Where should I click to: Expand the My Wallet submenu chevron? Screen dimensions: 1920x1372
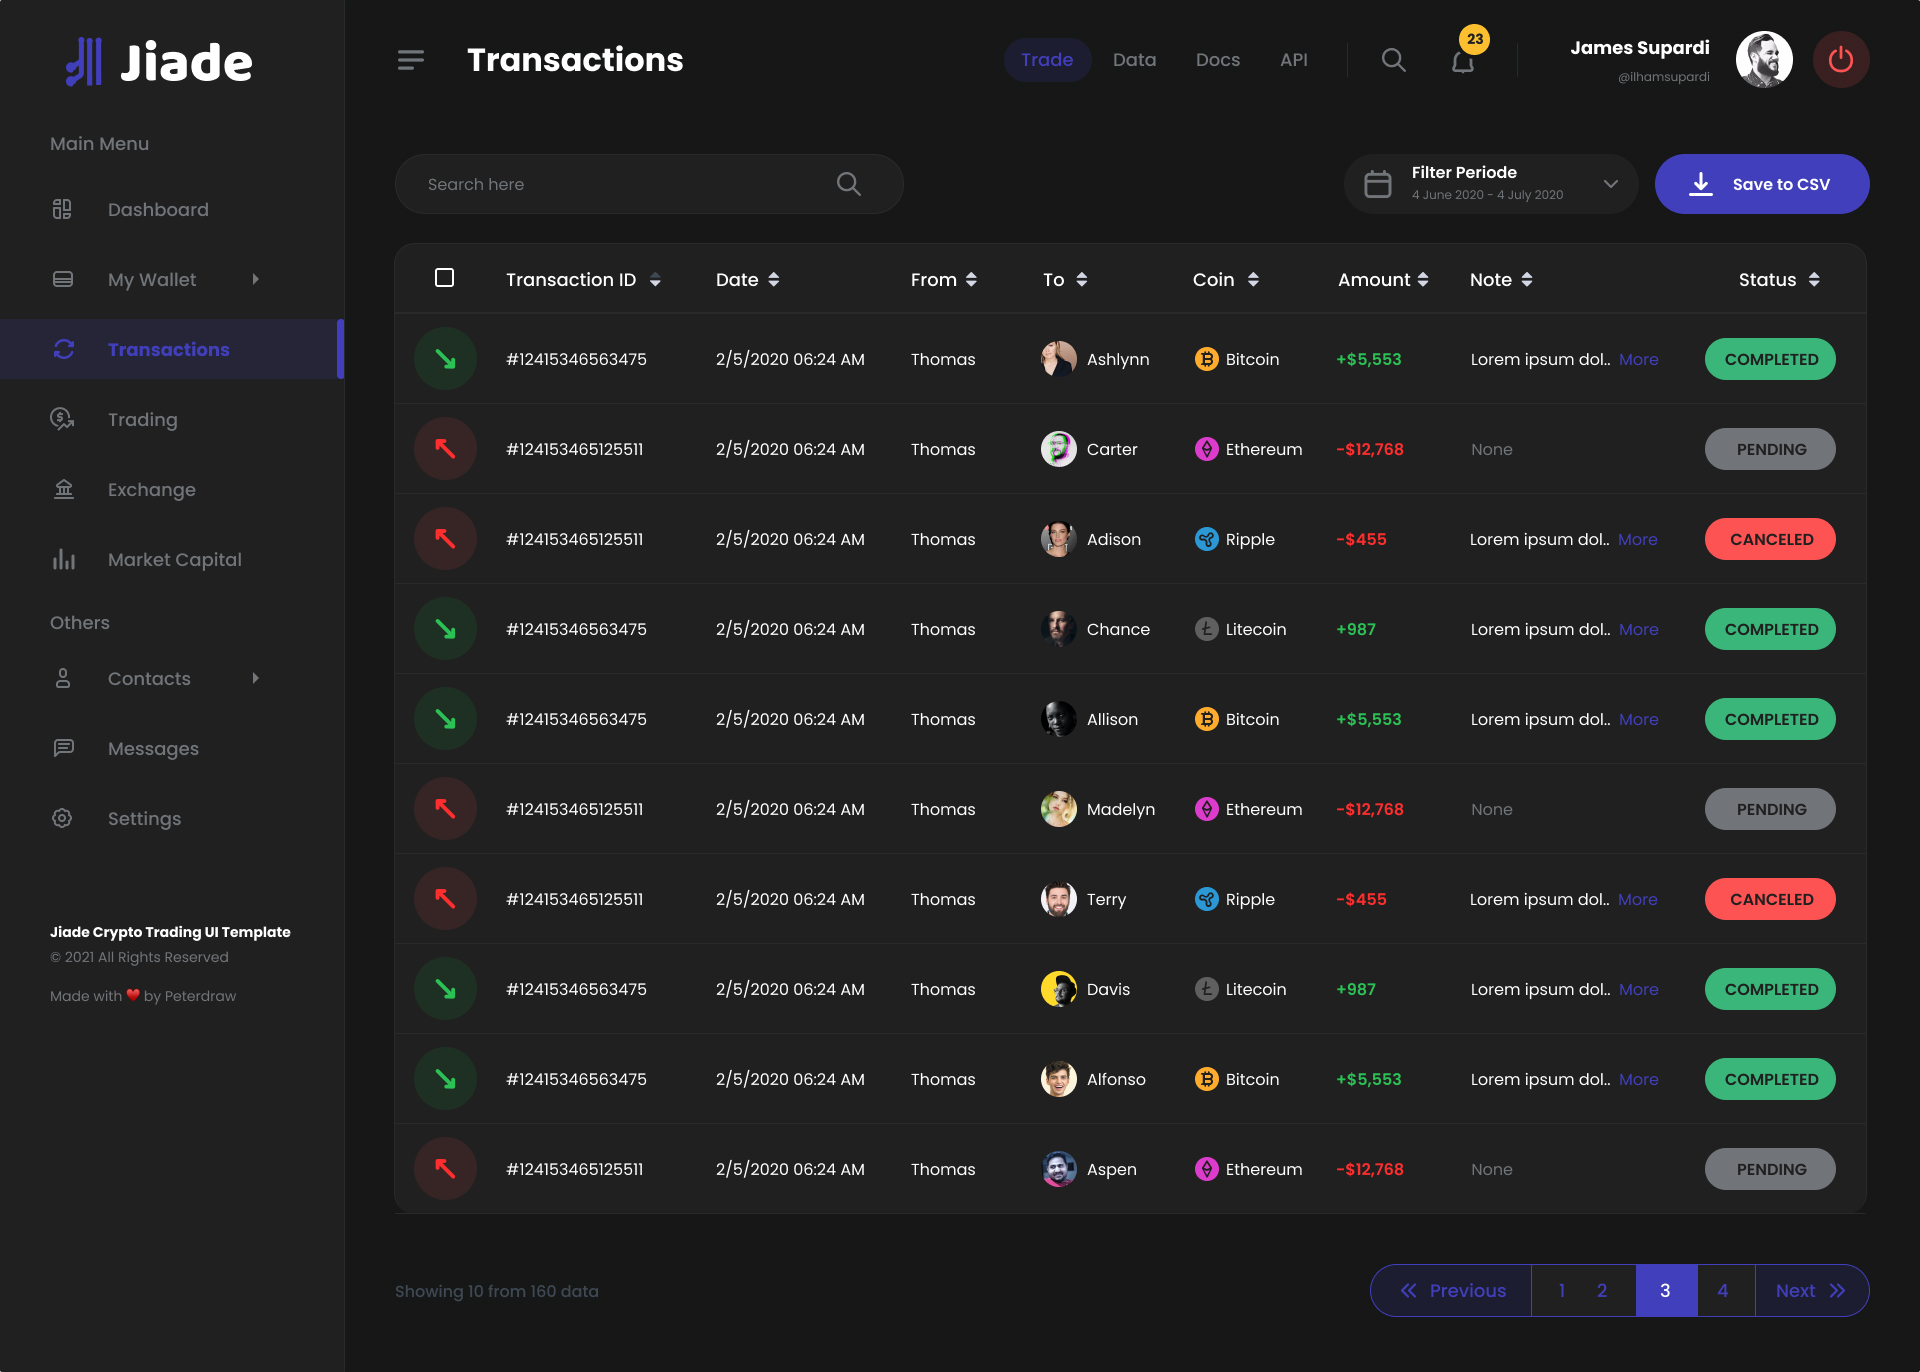coord(256,279)
